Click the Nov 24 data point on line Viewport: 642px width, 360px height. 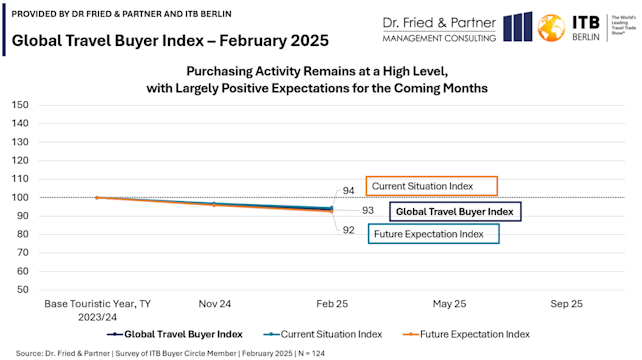pyautogui.click(x=214, y=204)
